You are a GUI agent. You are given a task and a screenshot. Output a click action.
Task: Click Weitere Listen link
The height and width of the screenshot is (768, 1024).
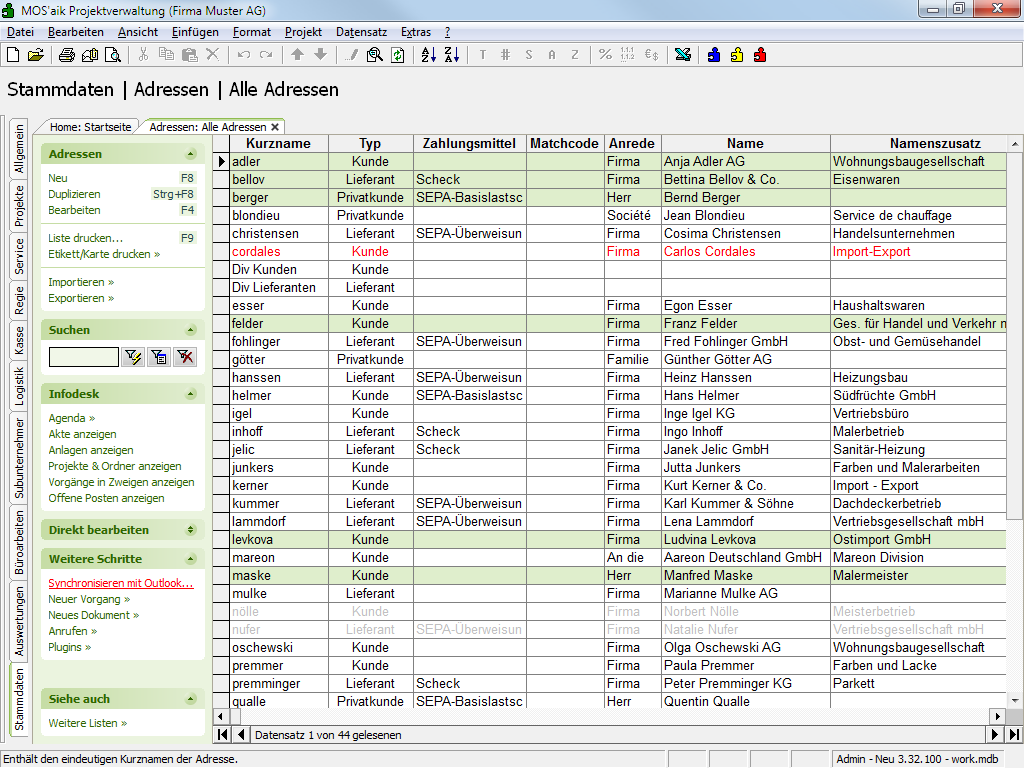point(88,724)
